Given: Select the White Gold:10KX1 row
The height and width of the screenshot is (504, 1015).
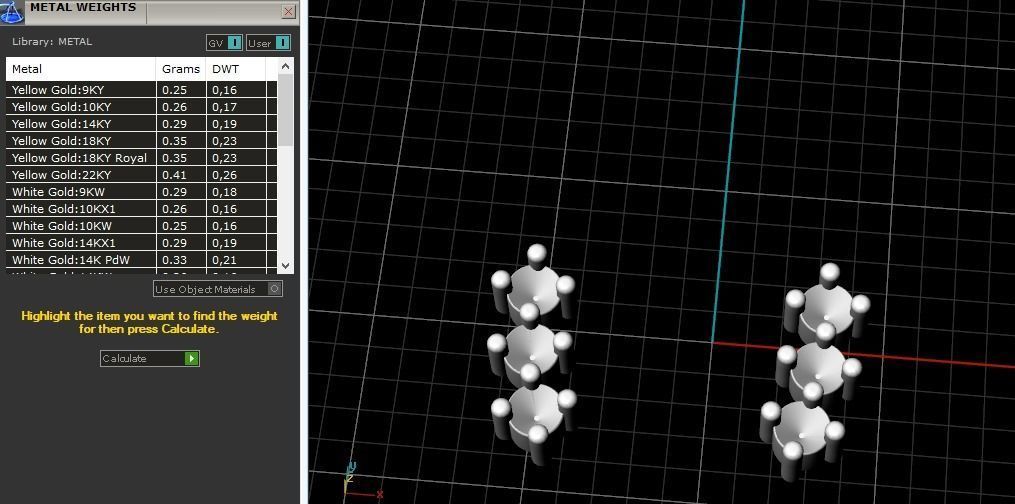Looking at the screenshot, I should click(x=141, y=209).
